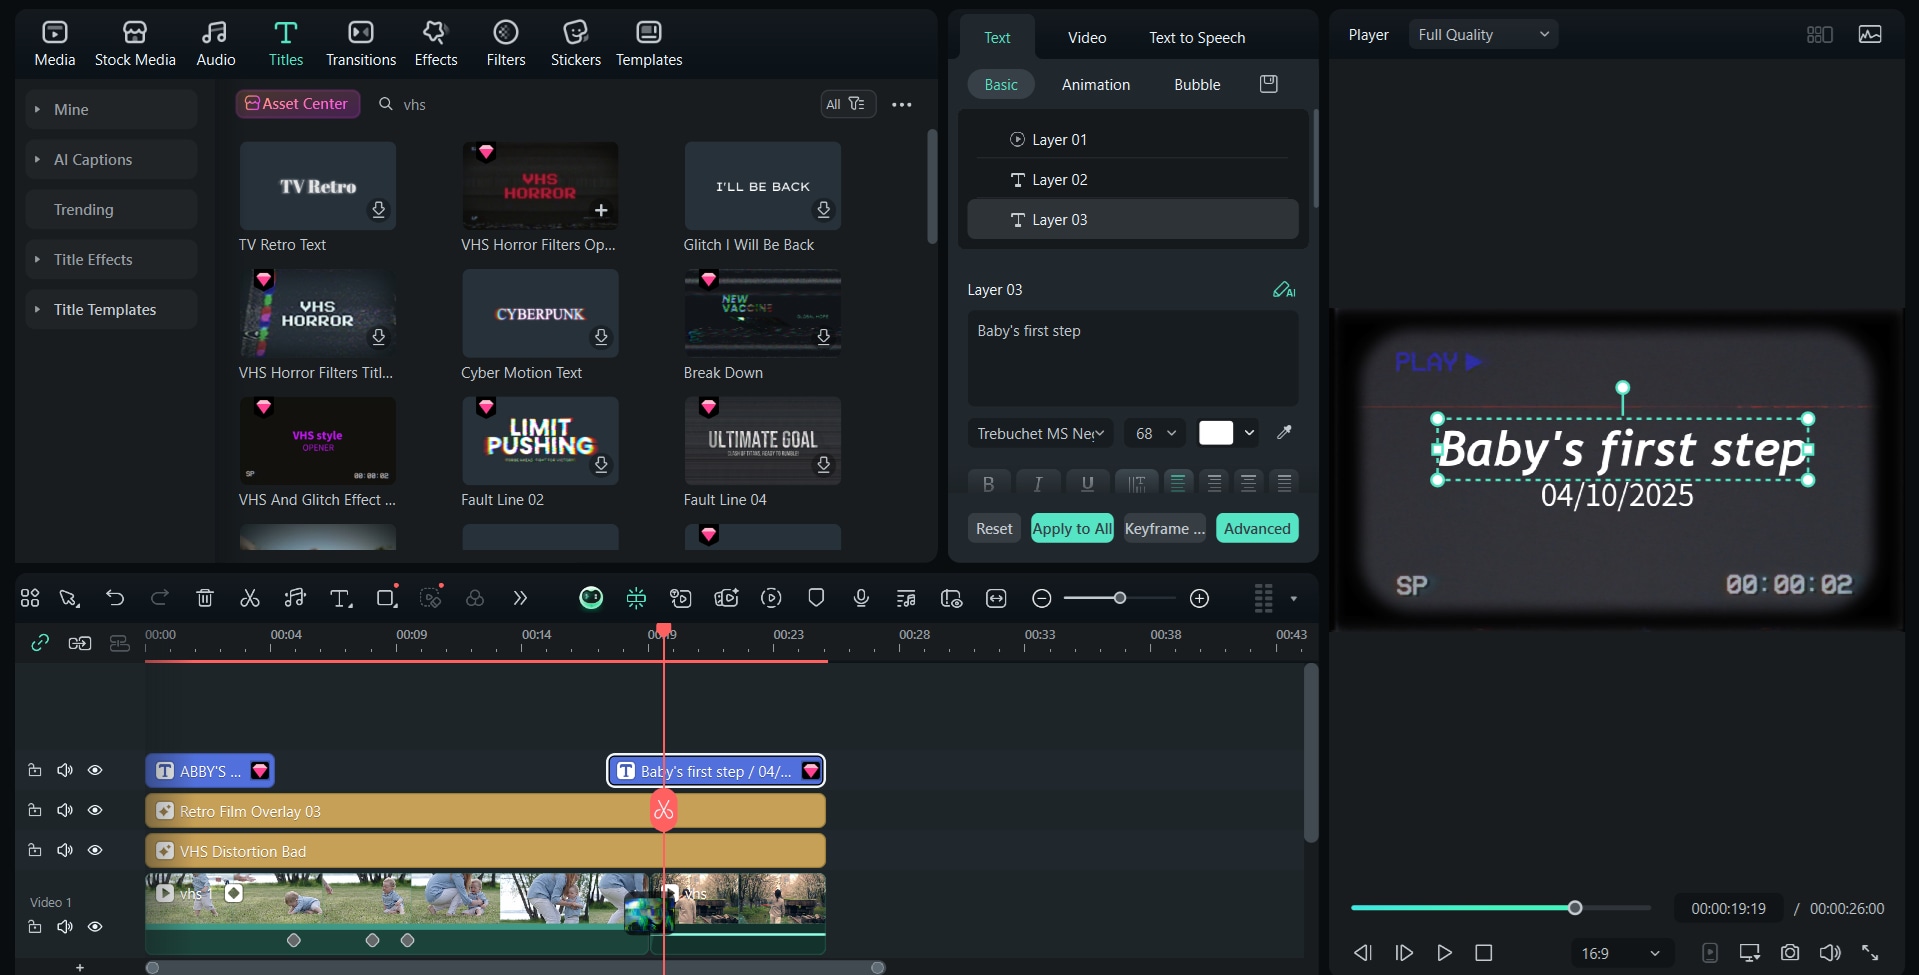Select the Trending category
Viewport: 1919px width, 975px height.
(111, 209)
